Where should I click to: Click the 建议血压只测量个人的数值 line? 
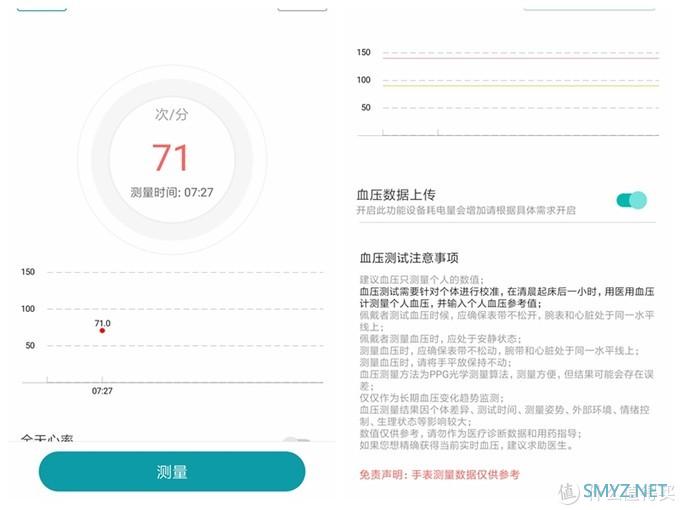422,279
